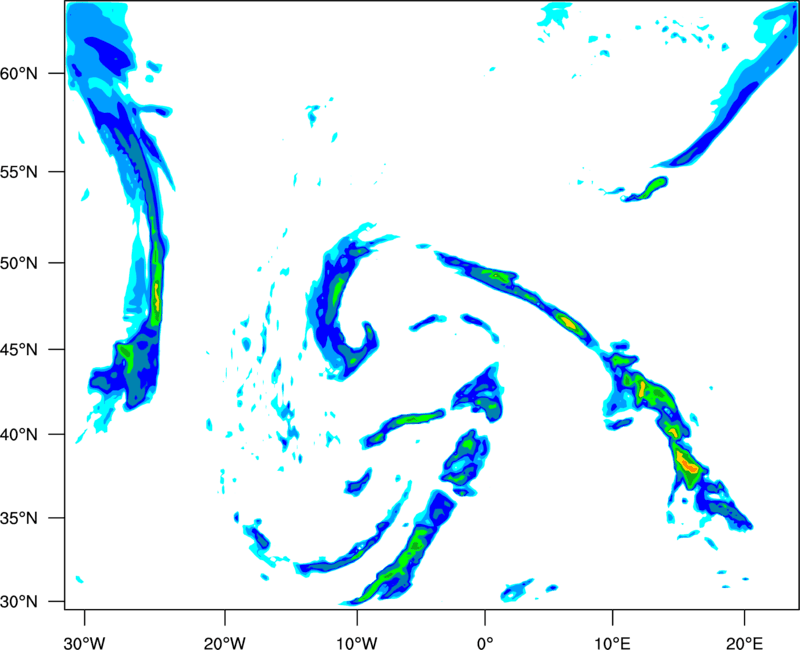The height and width of the screenshot is (650, 800).
Task: Click the 30°N latitude label
Action: point(19,602)
